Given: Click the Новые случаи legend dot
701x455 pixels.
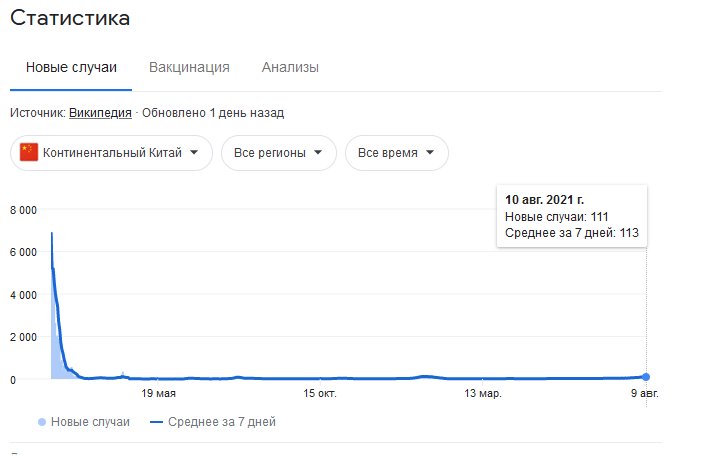Looking at the screenshot, I should point(41,422).
